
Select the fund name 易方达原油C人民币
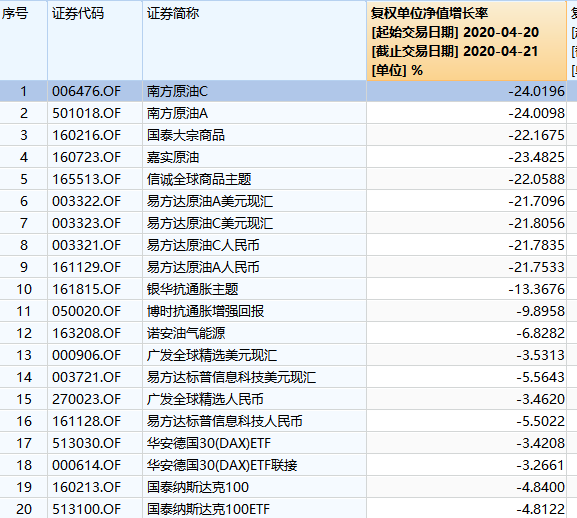pos(203,245)
